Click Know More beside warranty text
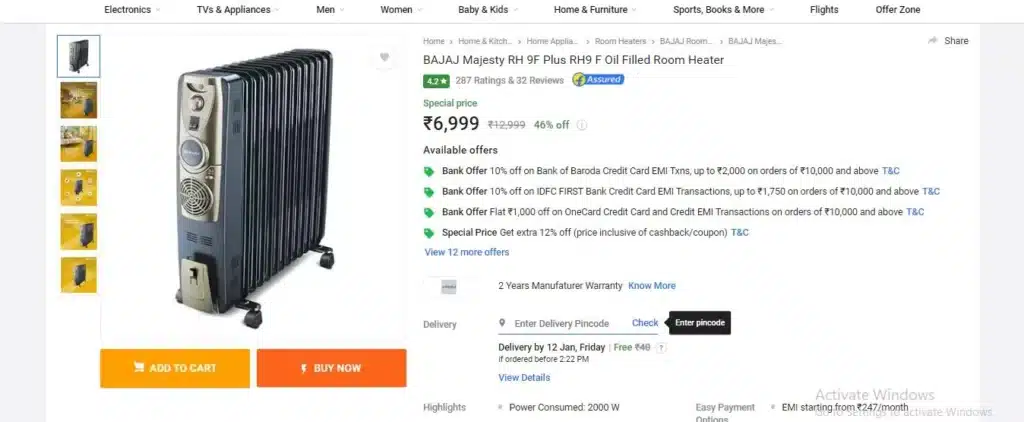Screen dimensions: 1024x422 (652, 285)
